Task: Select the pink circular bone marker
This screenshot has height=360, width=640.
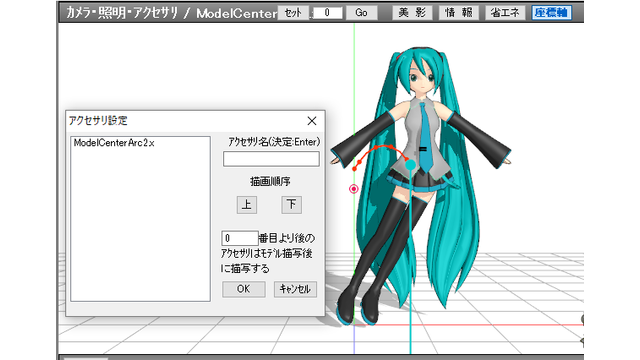Action: tap(353, 189)
